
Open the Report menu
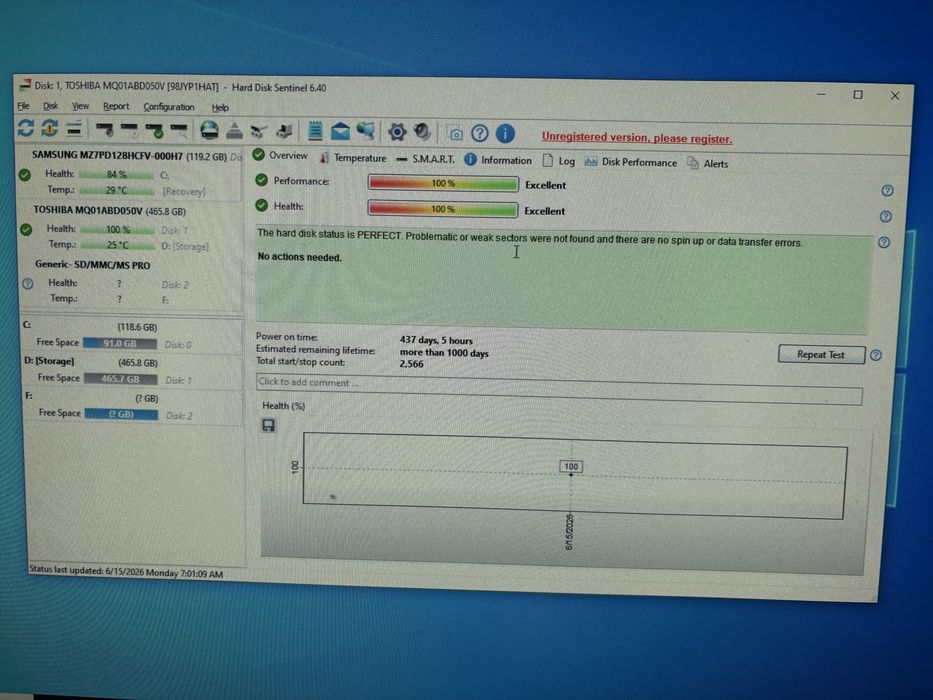click(x=116, y=107)
